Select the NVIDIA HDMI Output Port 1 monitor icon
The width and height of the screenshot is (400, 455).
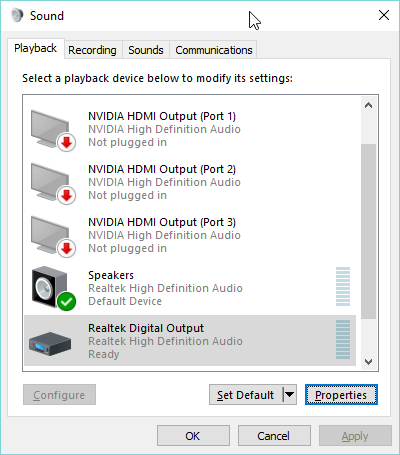(53, 130)
